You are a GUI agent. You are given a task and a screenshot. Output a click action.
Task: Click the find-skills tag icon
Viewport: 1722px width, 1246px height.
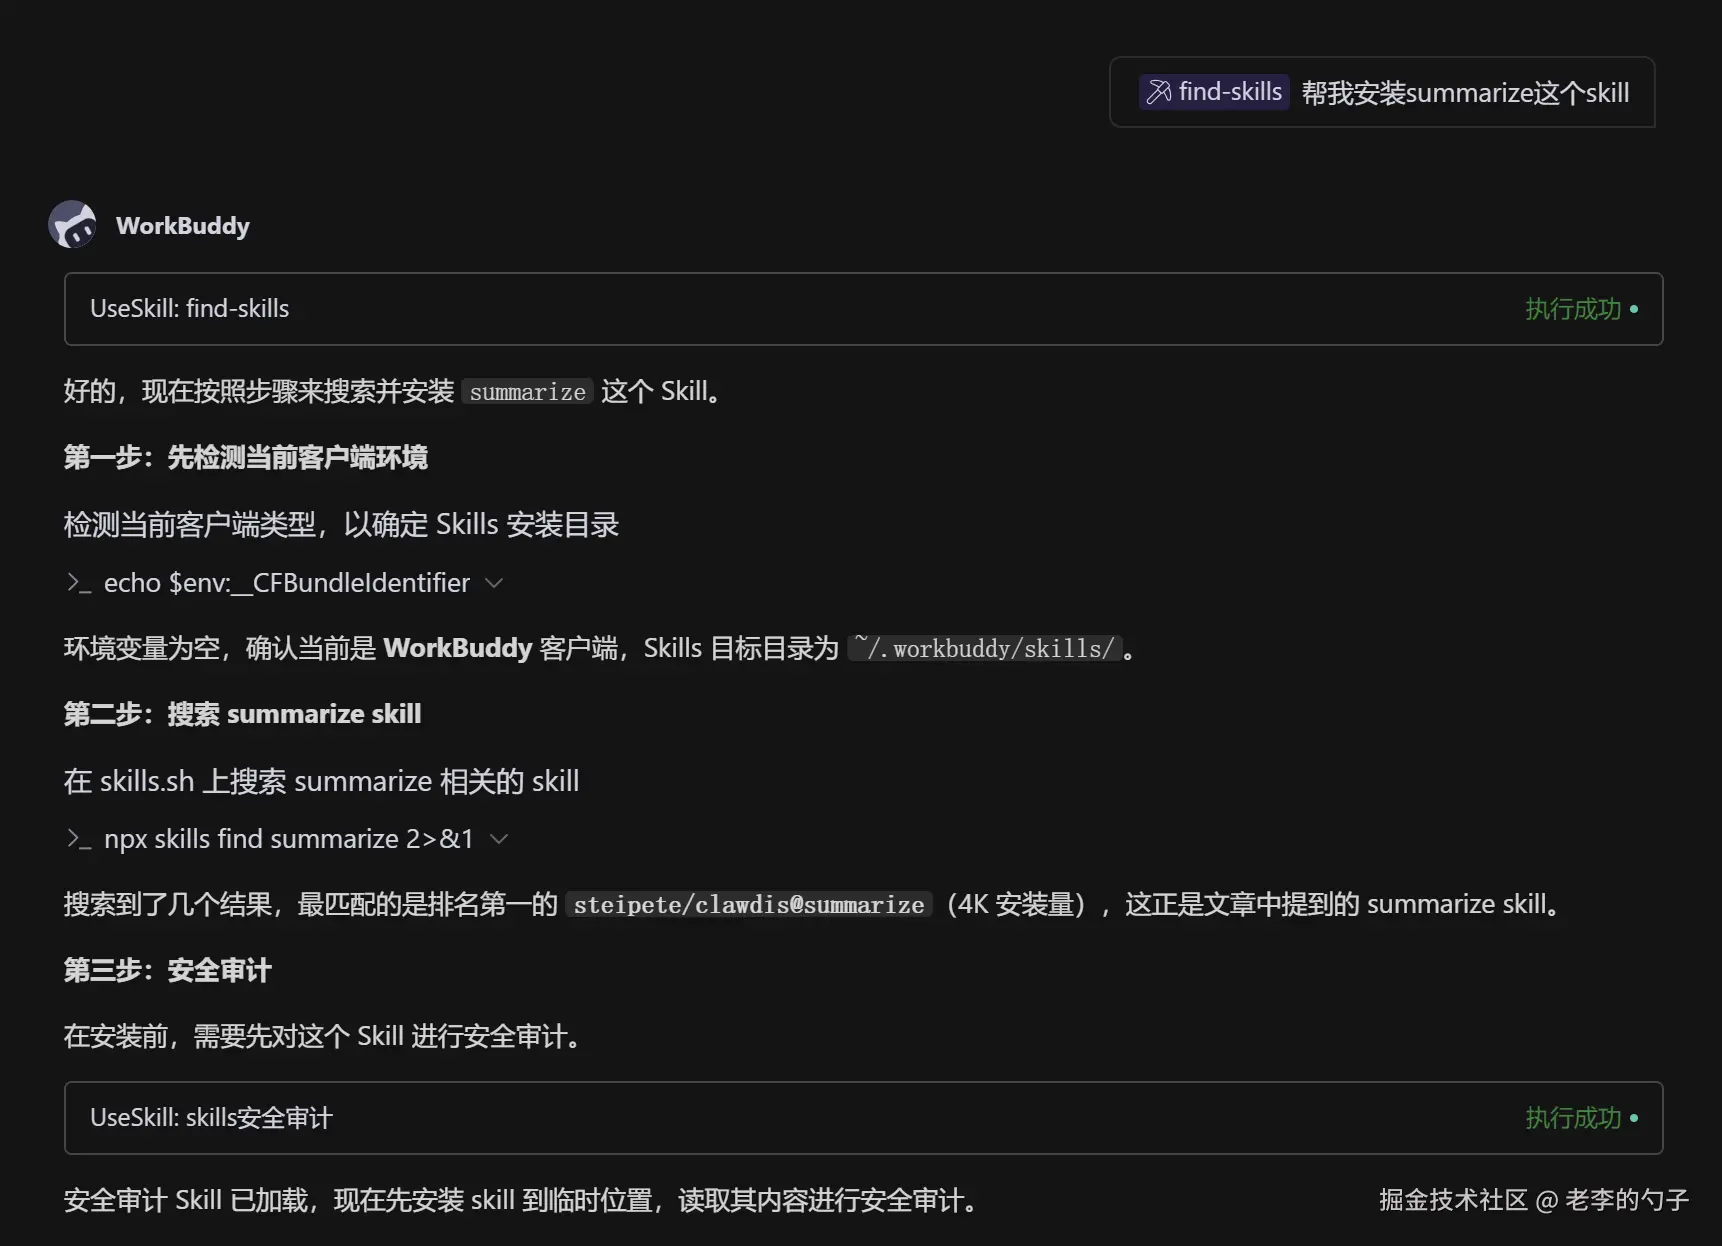pyautogui.click(x=1159, y=92)
